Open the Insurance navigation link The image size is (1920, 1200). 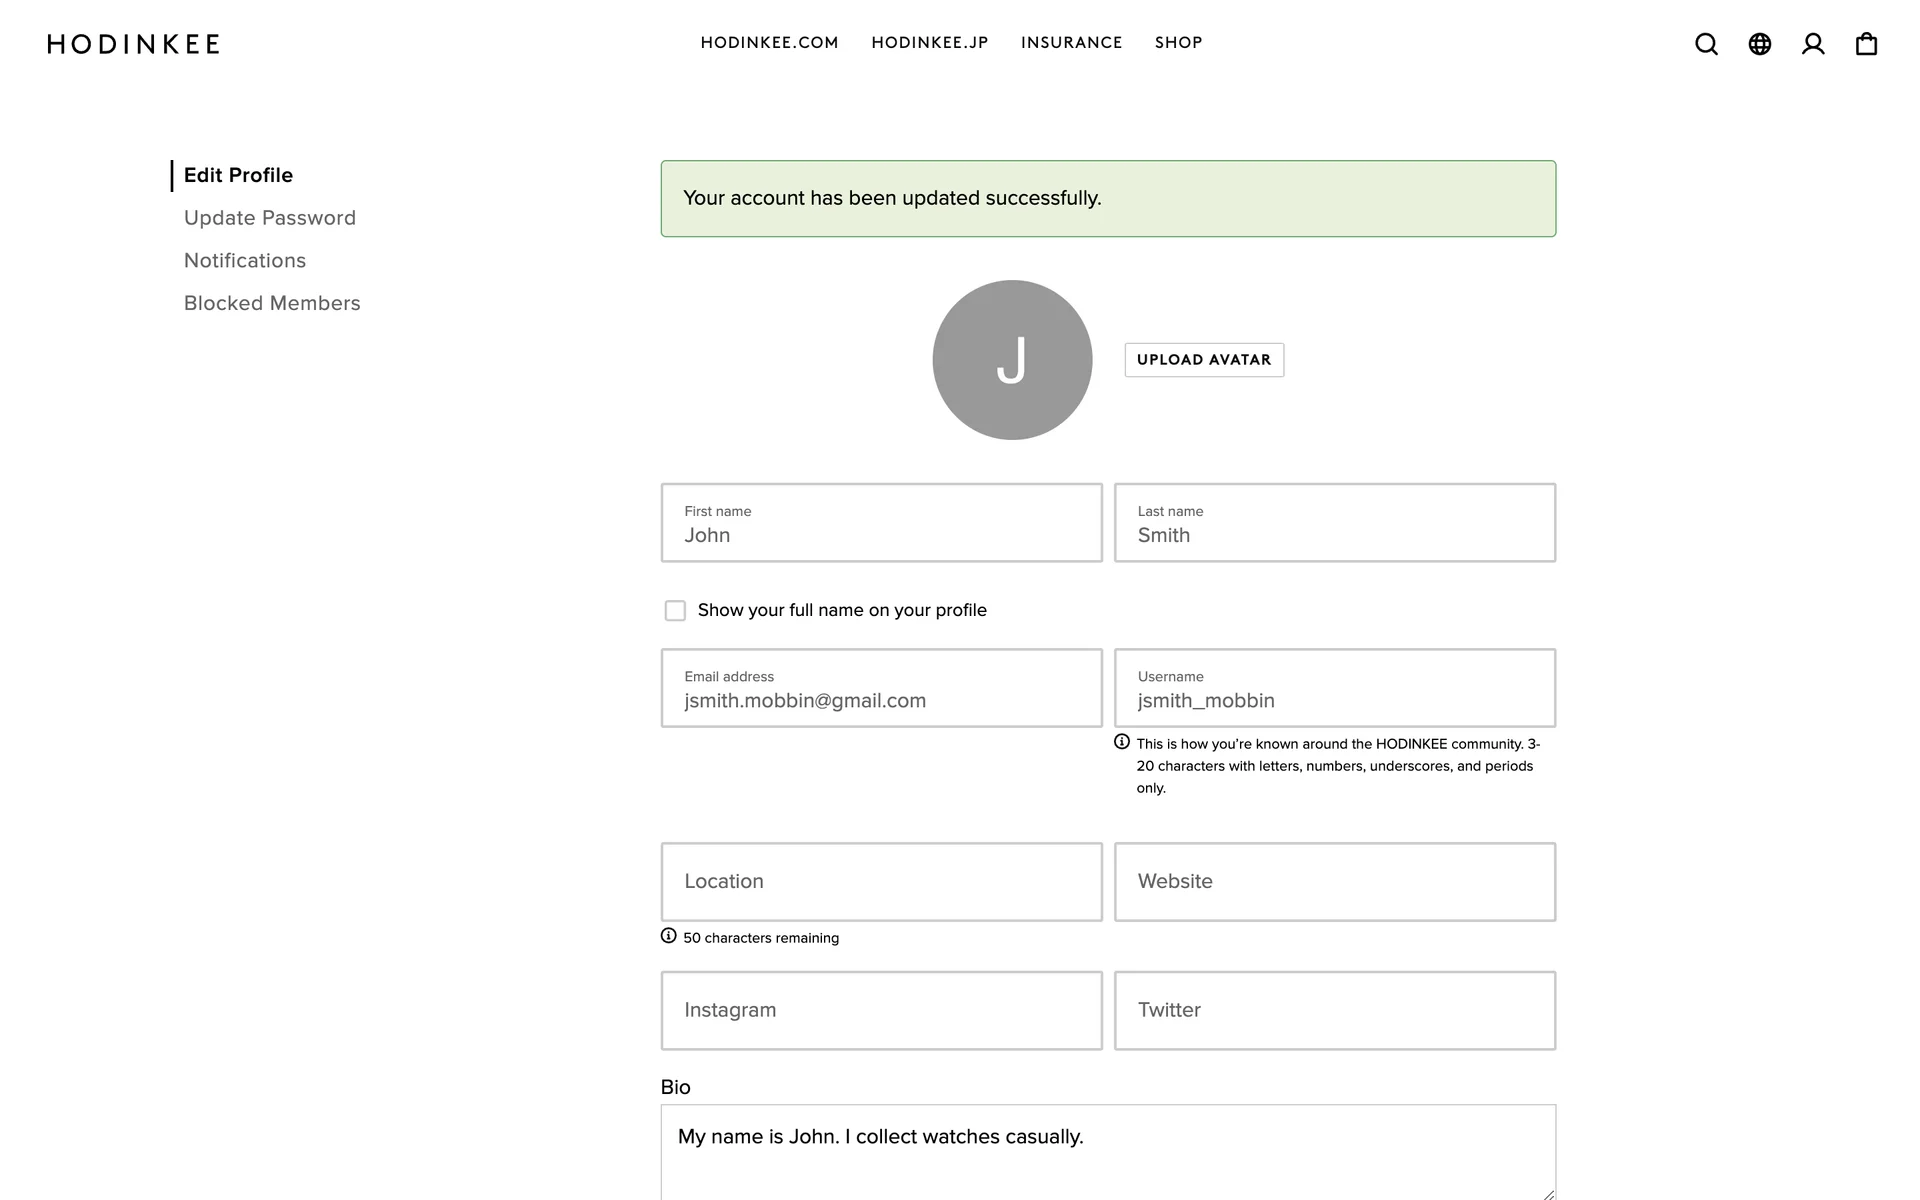(x=1071, y=43)
